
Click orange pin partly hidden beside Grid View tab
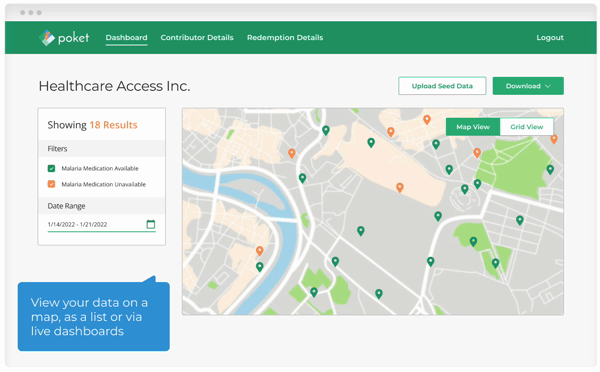(554, 139)
